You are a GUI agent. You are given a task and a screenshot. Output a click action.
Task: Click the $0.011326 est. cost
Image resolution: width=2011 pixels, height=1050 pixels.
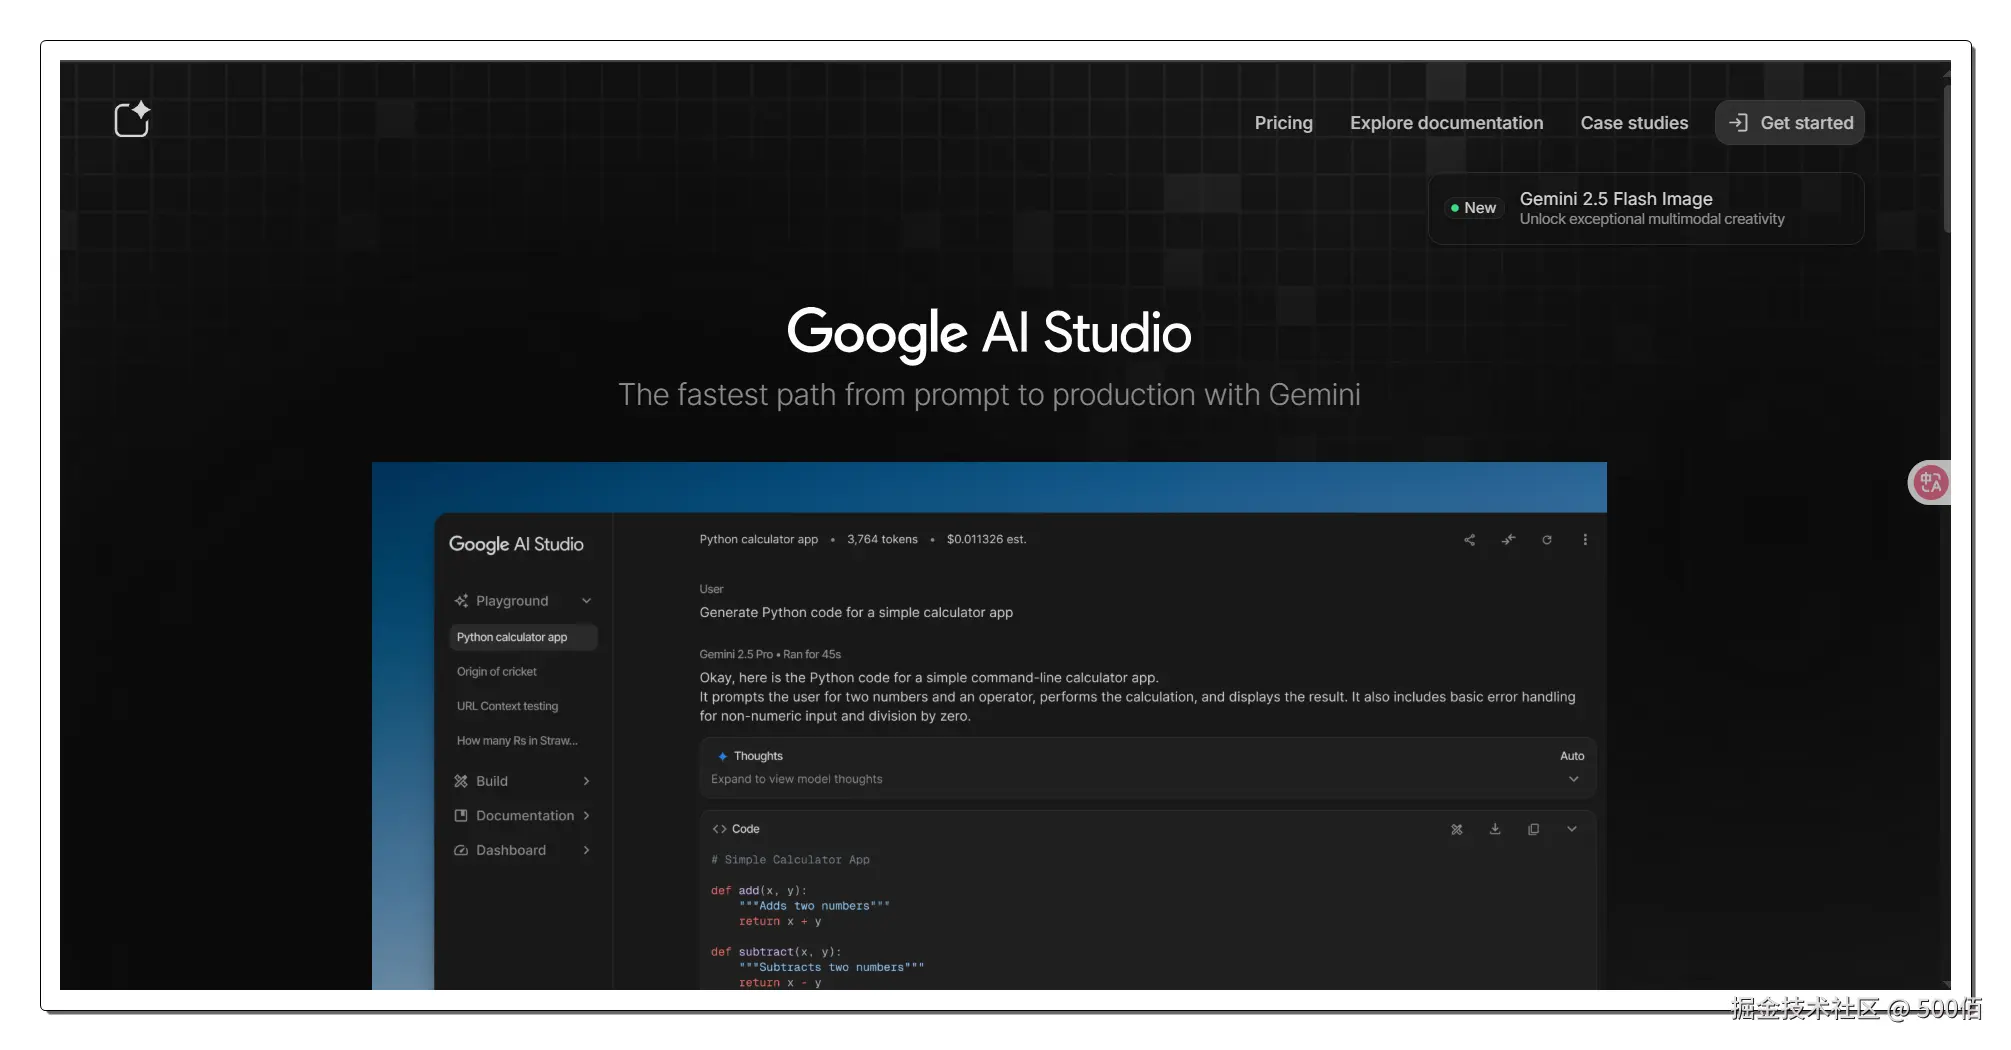tap(986, 539)
